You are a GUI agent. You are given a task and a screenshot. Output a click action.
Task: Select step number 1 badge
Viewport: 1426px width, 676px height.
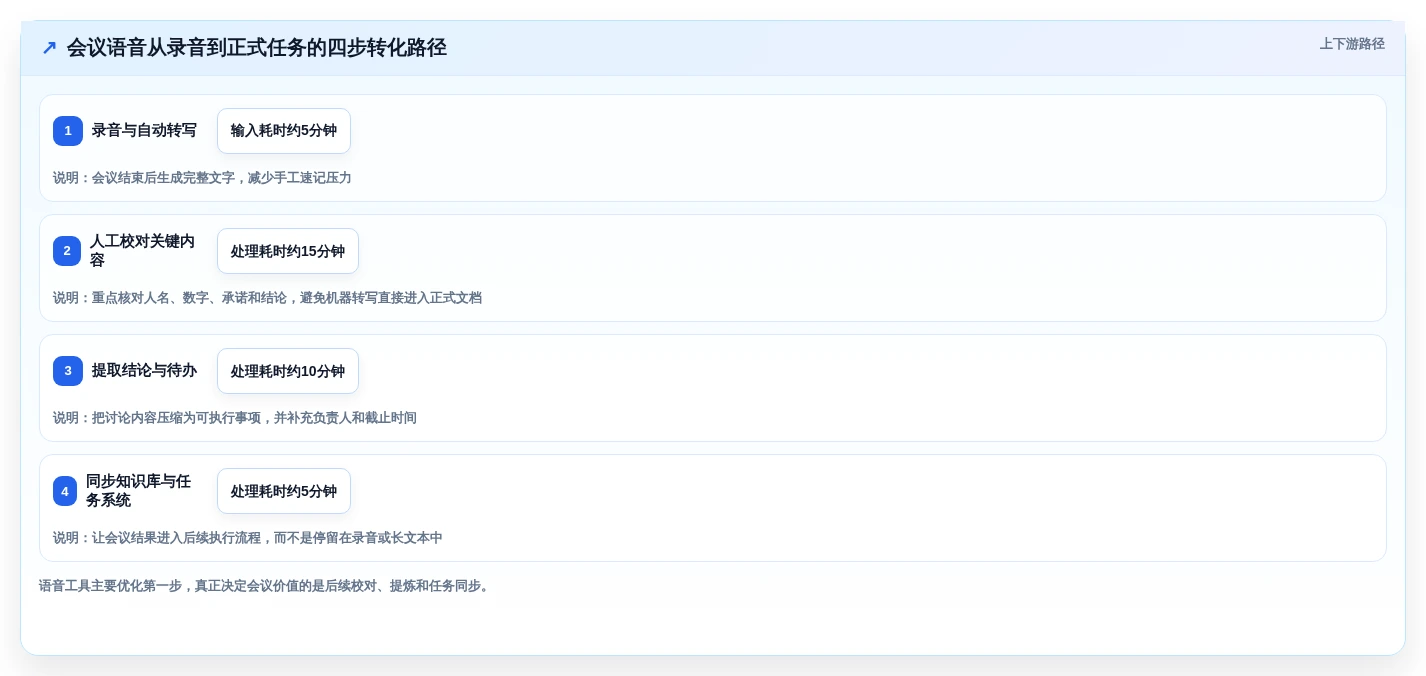tap(68, 131)
